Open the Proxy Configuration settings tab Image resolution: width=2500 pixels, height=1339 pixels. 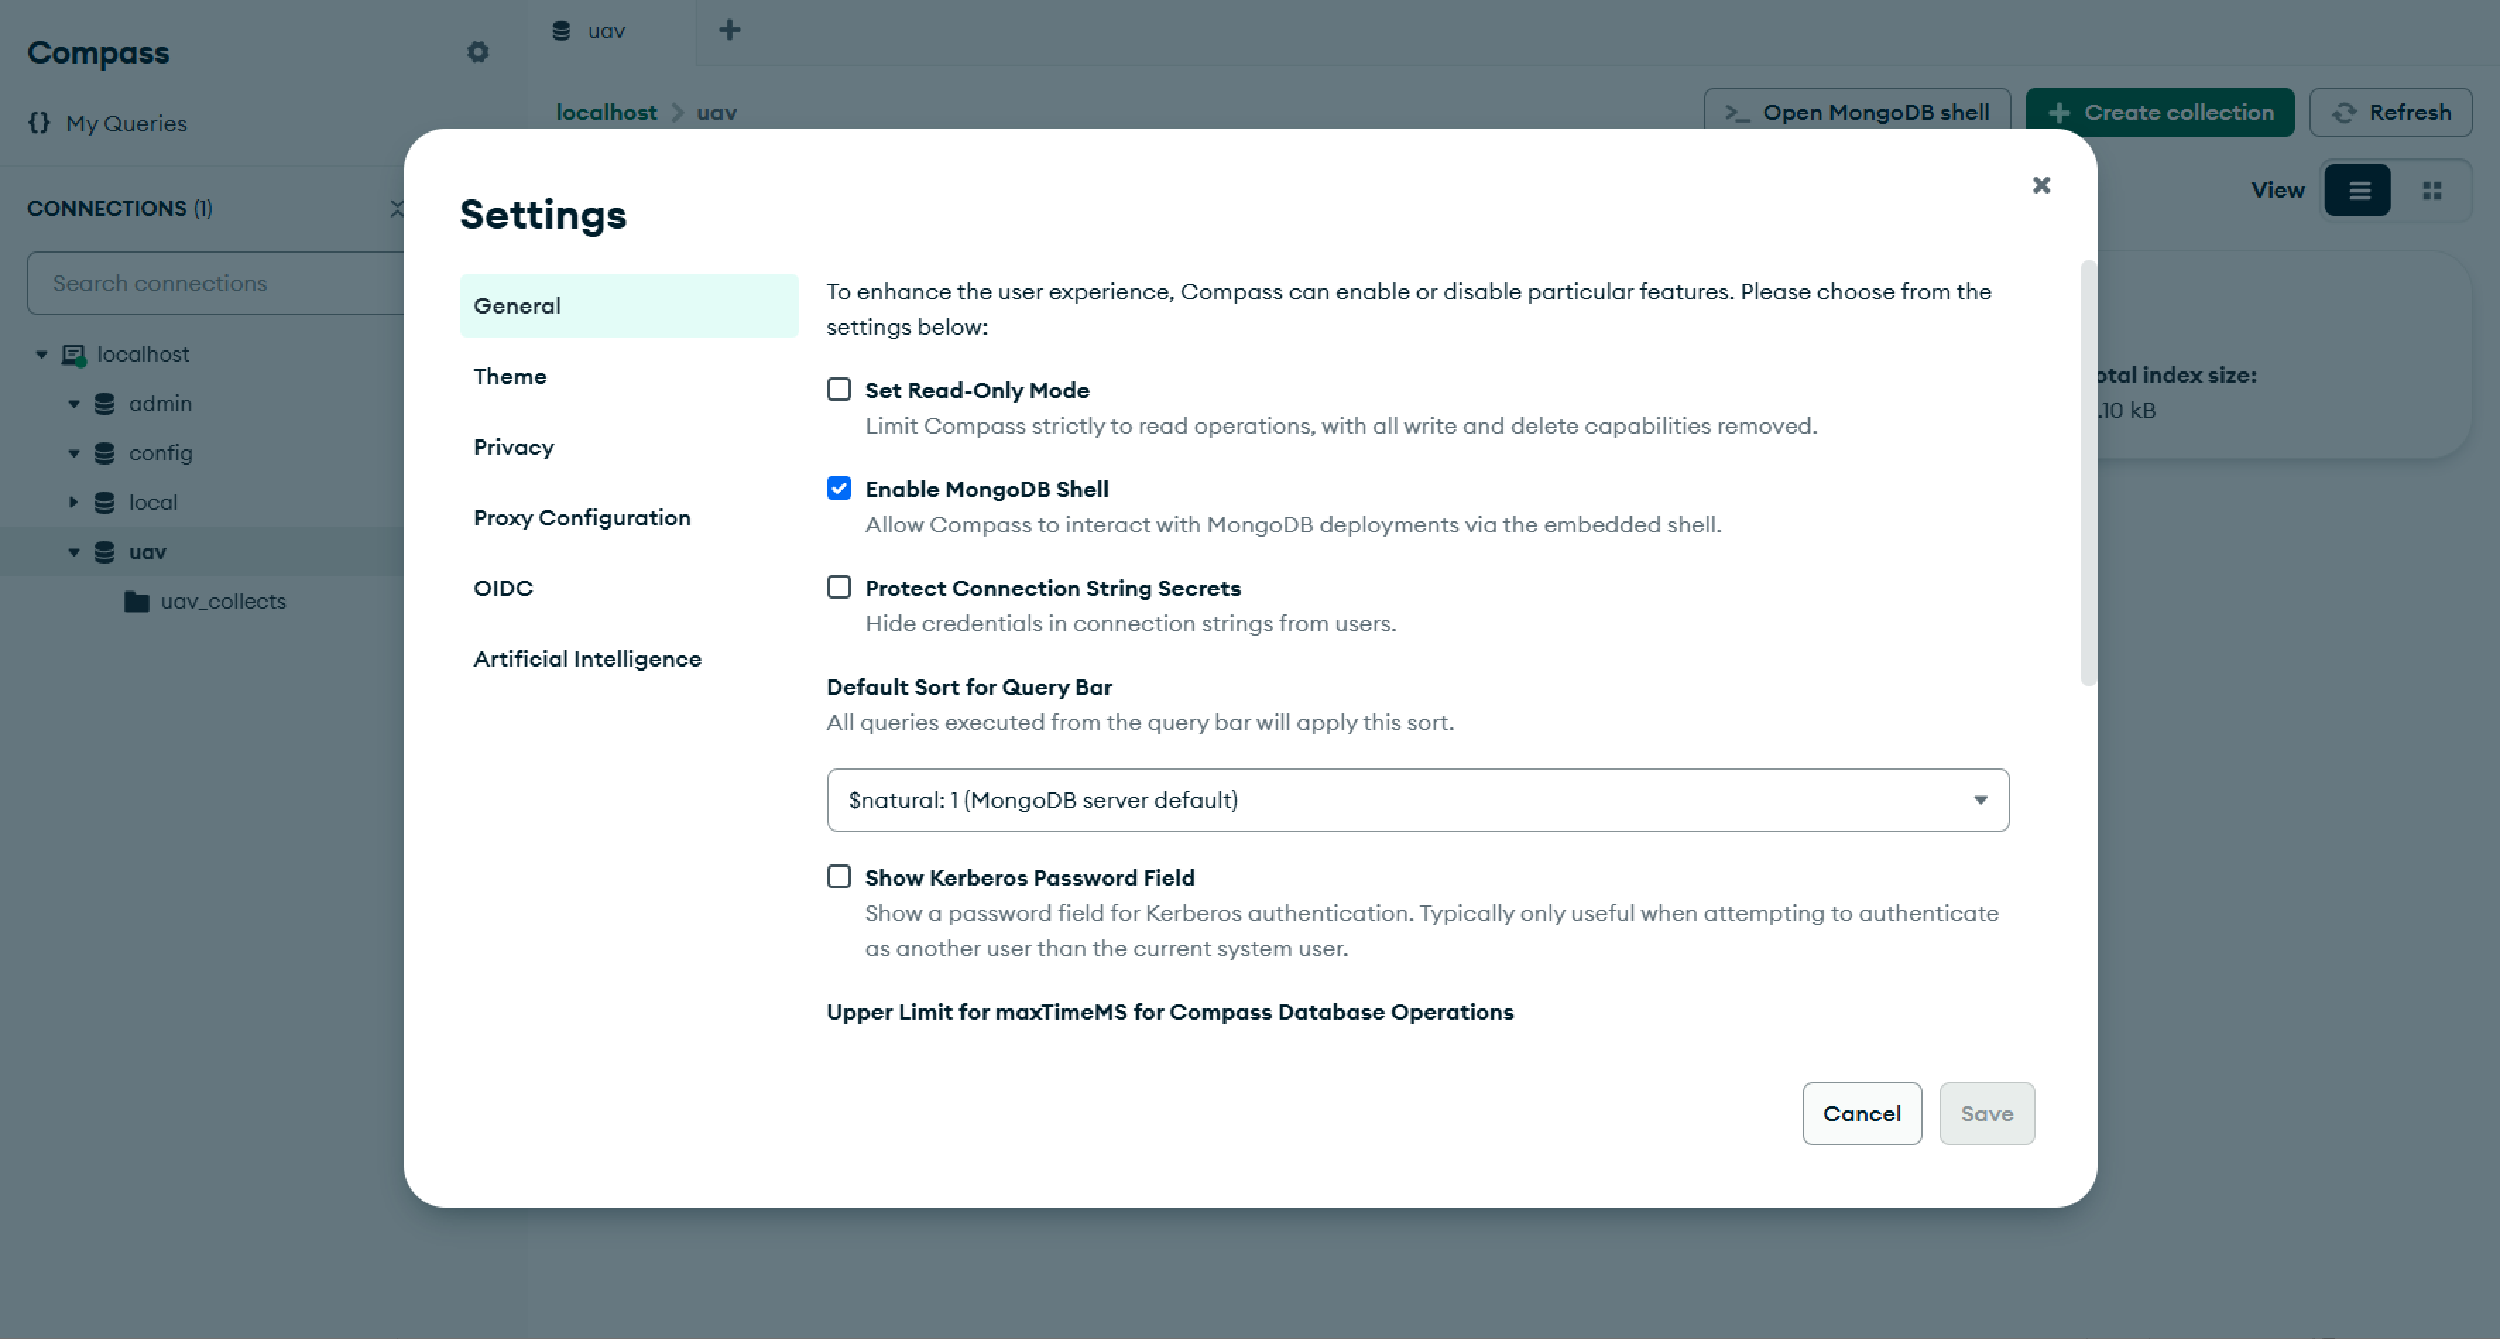(629, 517)
